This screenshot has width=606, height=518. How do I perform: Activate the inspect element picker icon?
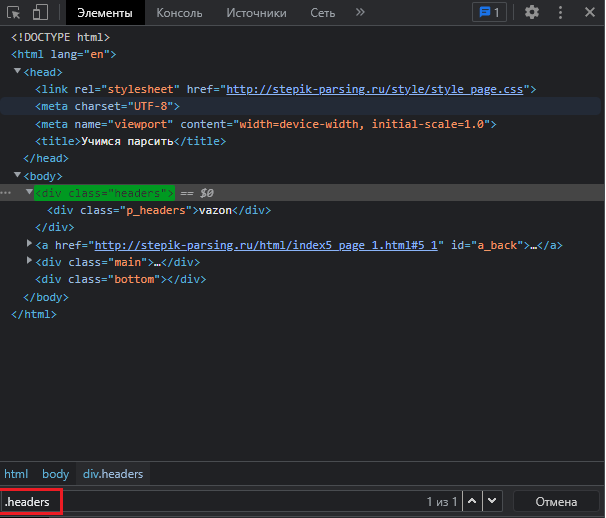tap(14, 13)
